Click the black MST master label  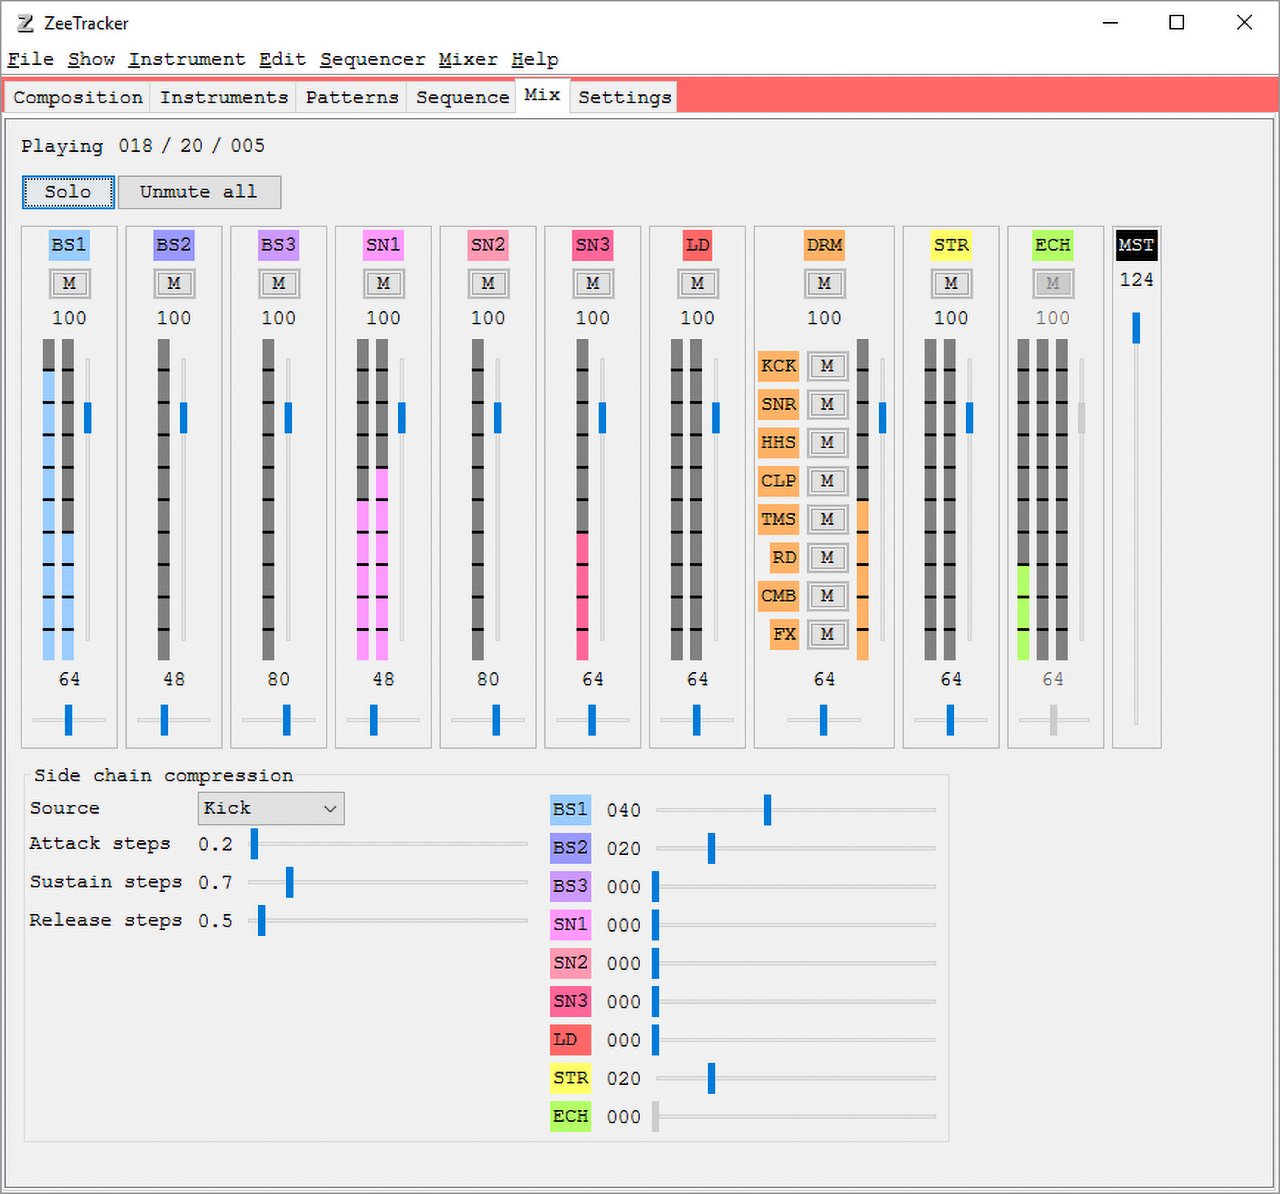[x=1137, y=245]
